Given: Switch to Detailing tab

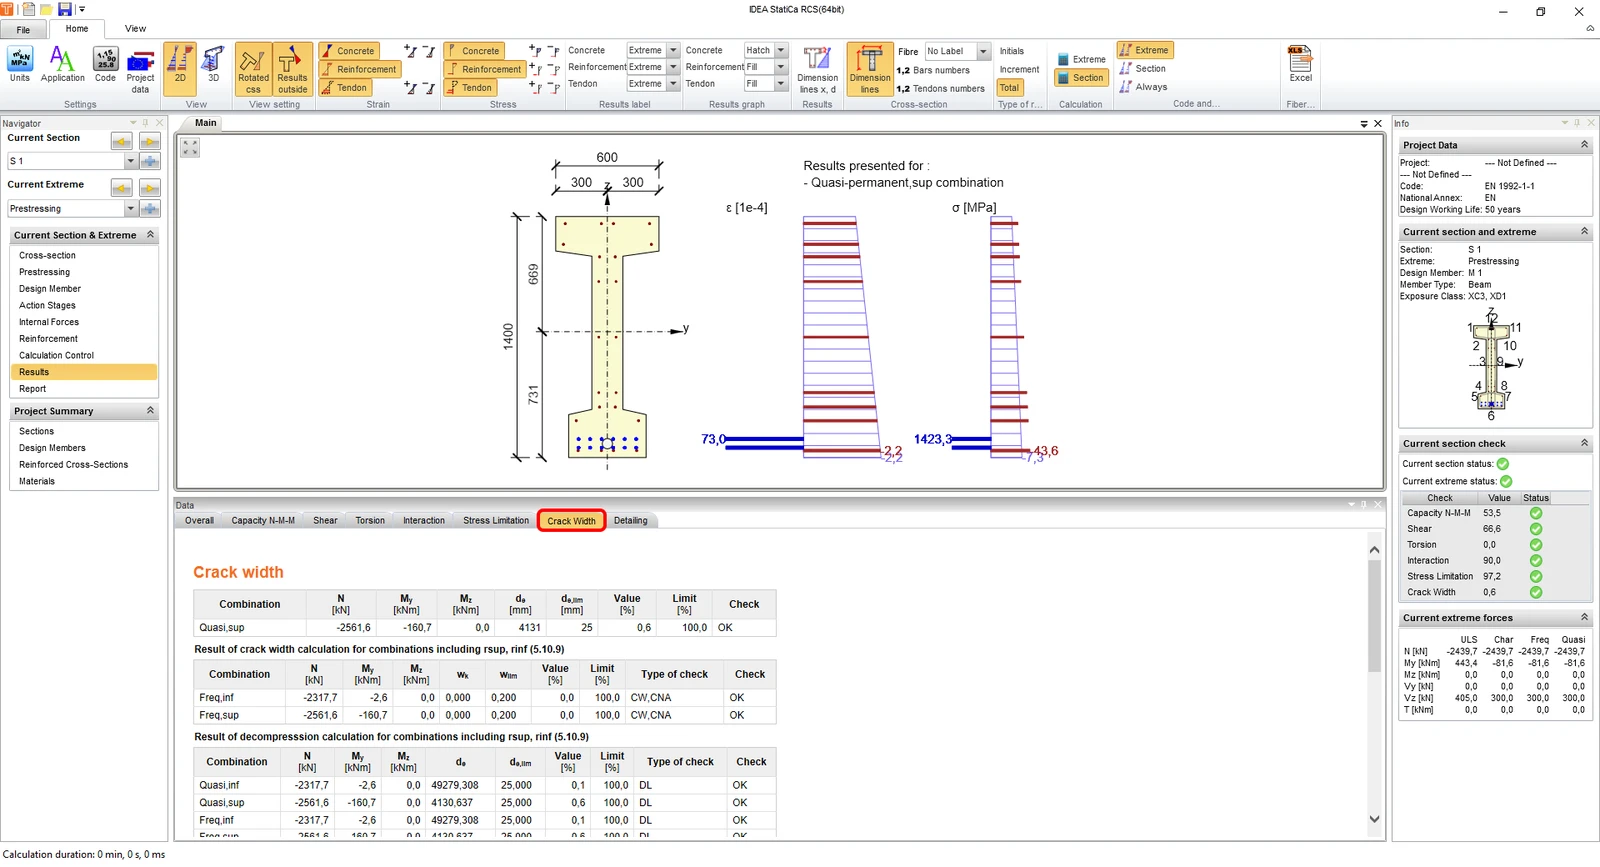Looking at the screenshot, I should click(631, 520).
